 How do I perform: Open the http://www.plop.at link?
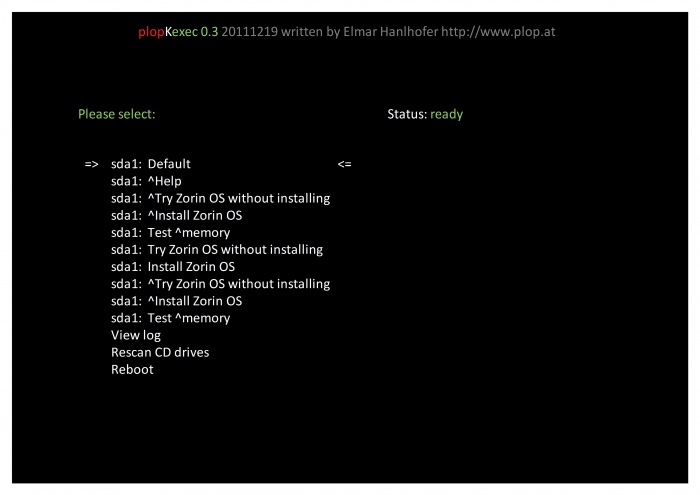click(498, 32)
